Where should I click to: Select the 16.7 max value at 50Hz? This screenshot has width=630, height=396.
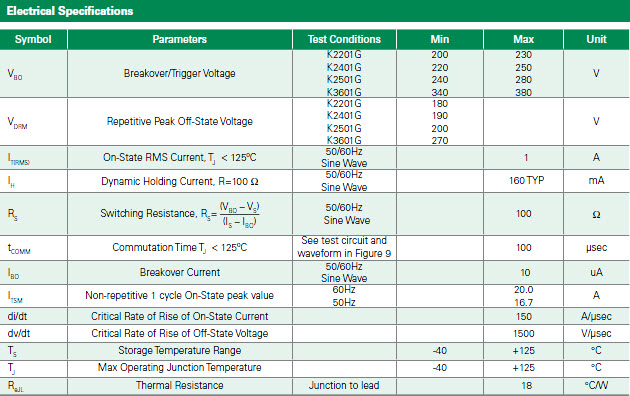524,302
